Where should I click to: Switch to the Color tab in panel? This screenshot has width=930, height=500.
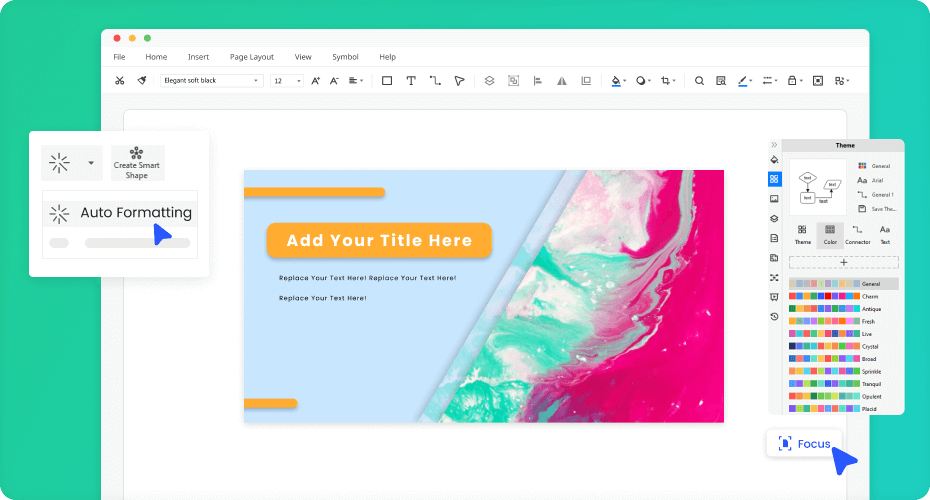click(x=830, y=235)
